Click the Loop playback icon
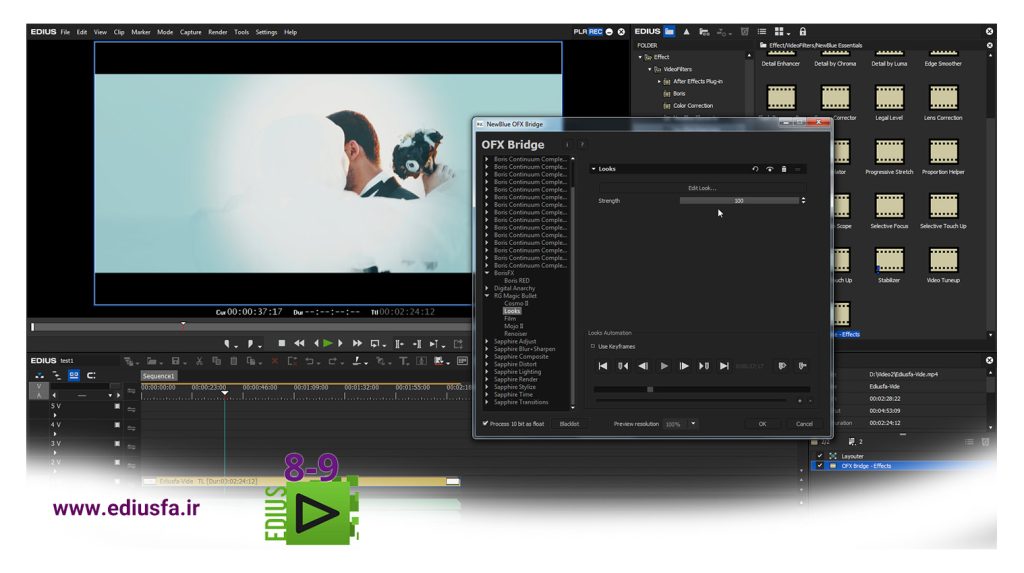Viewport: 1024px width, 573px height. click(x=375, y=344)
